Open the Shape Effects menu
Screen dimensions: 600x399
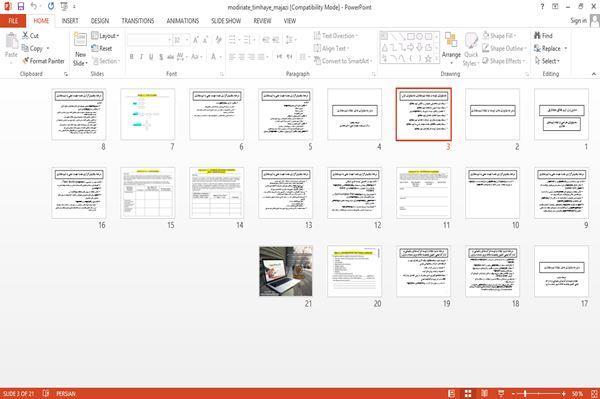504,61
